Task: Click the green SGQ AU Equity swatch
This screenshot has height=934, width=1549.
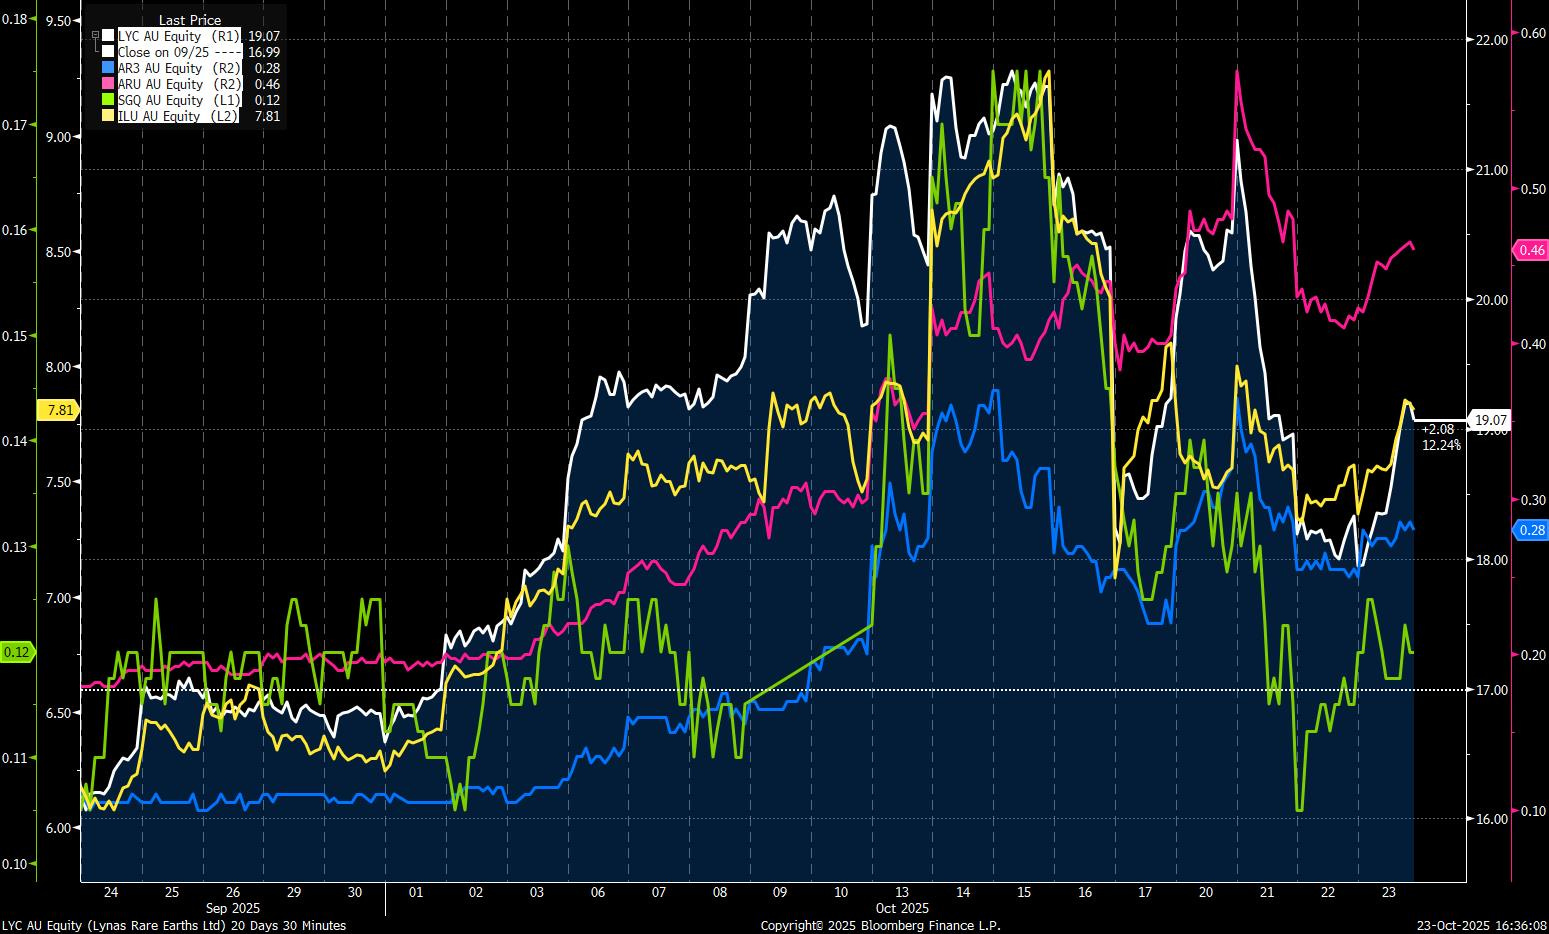Action: pyautogui.click(x=108, y=100)
